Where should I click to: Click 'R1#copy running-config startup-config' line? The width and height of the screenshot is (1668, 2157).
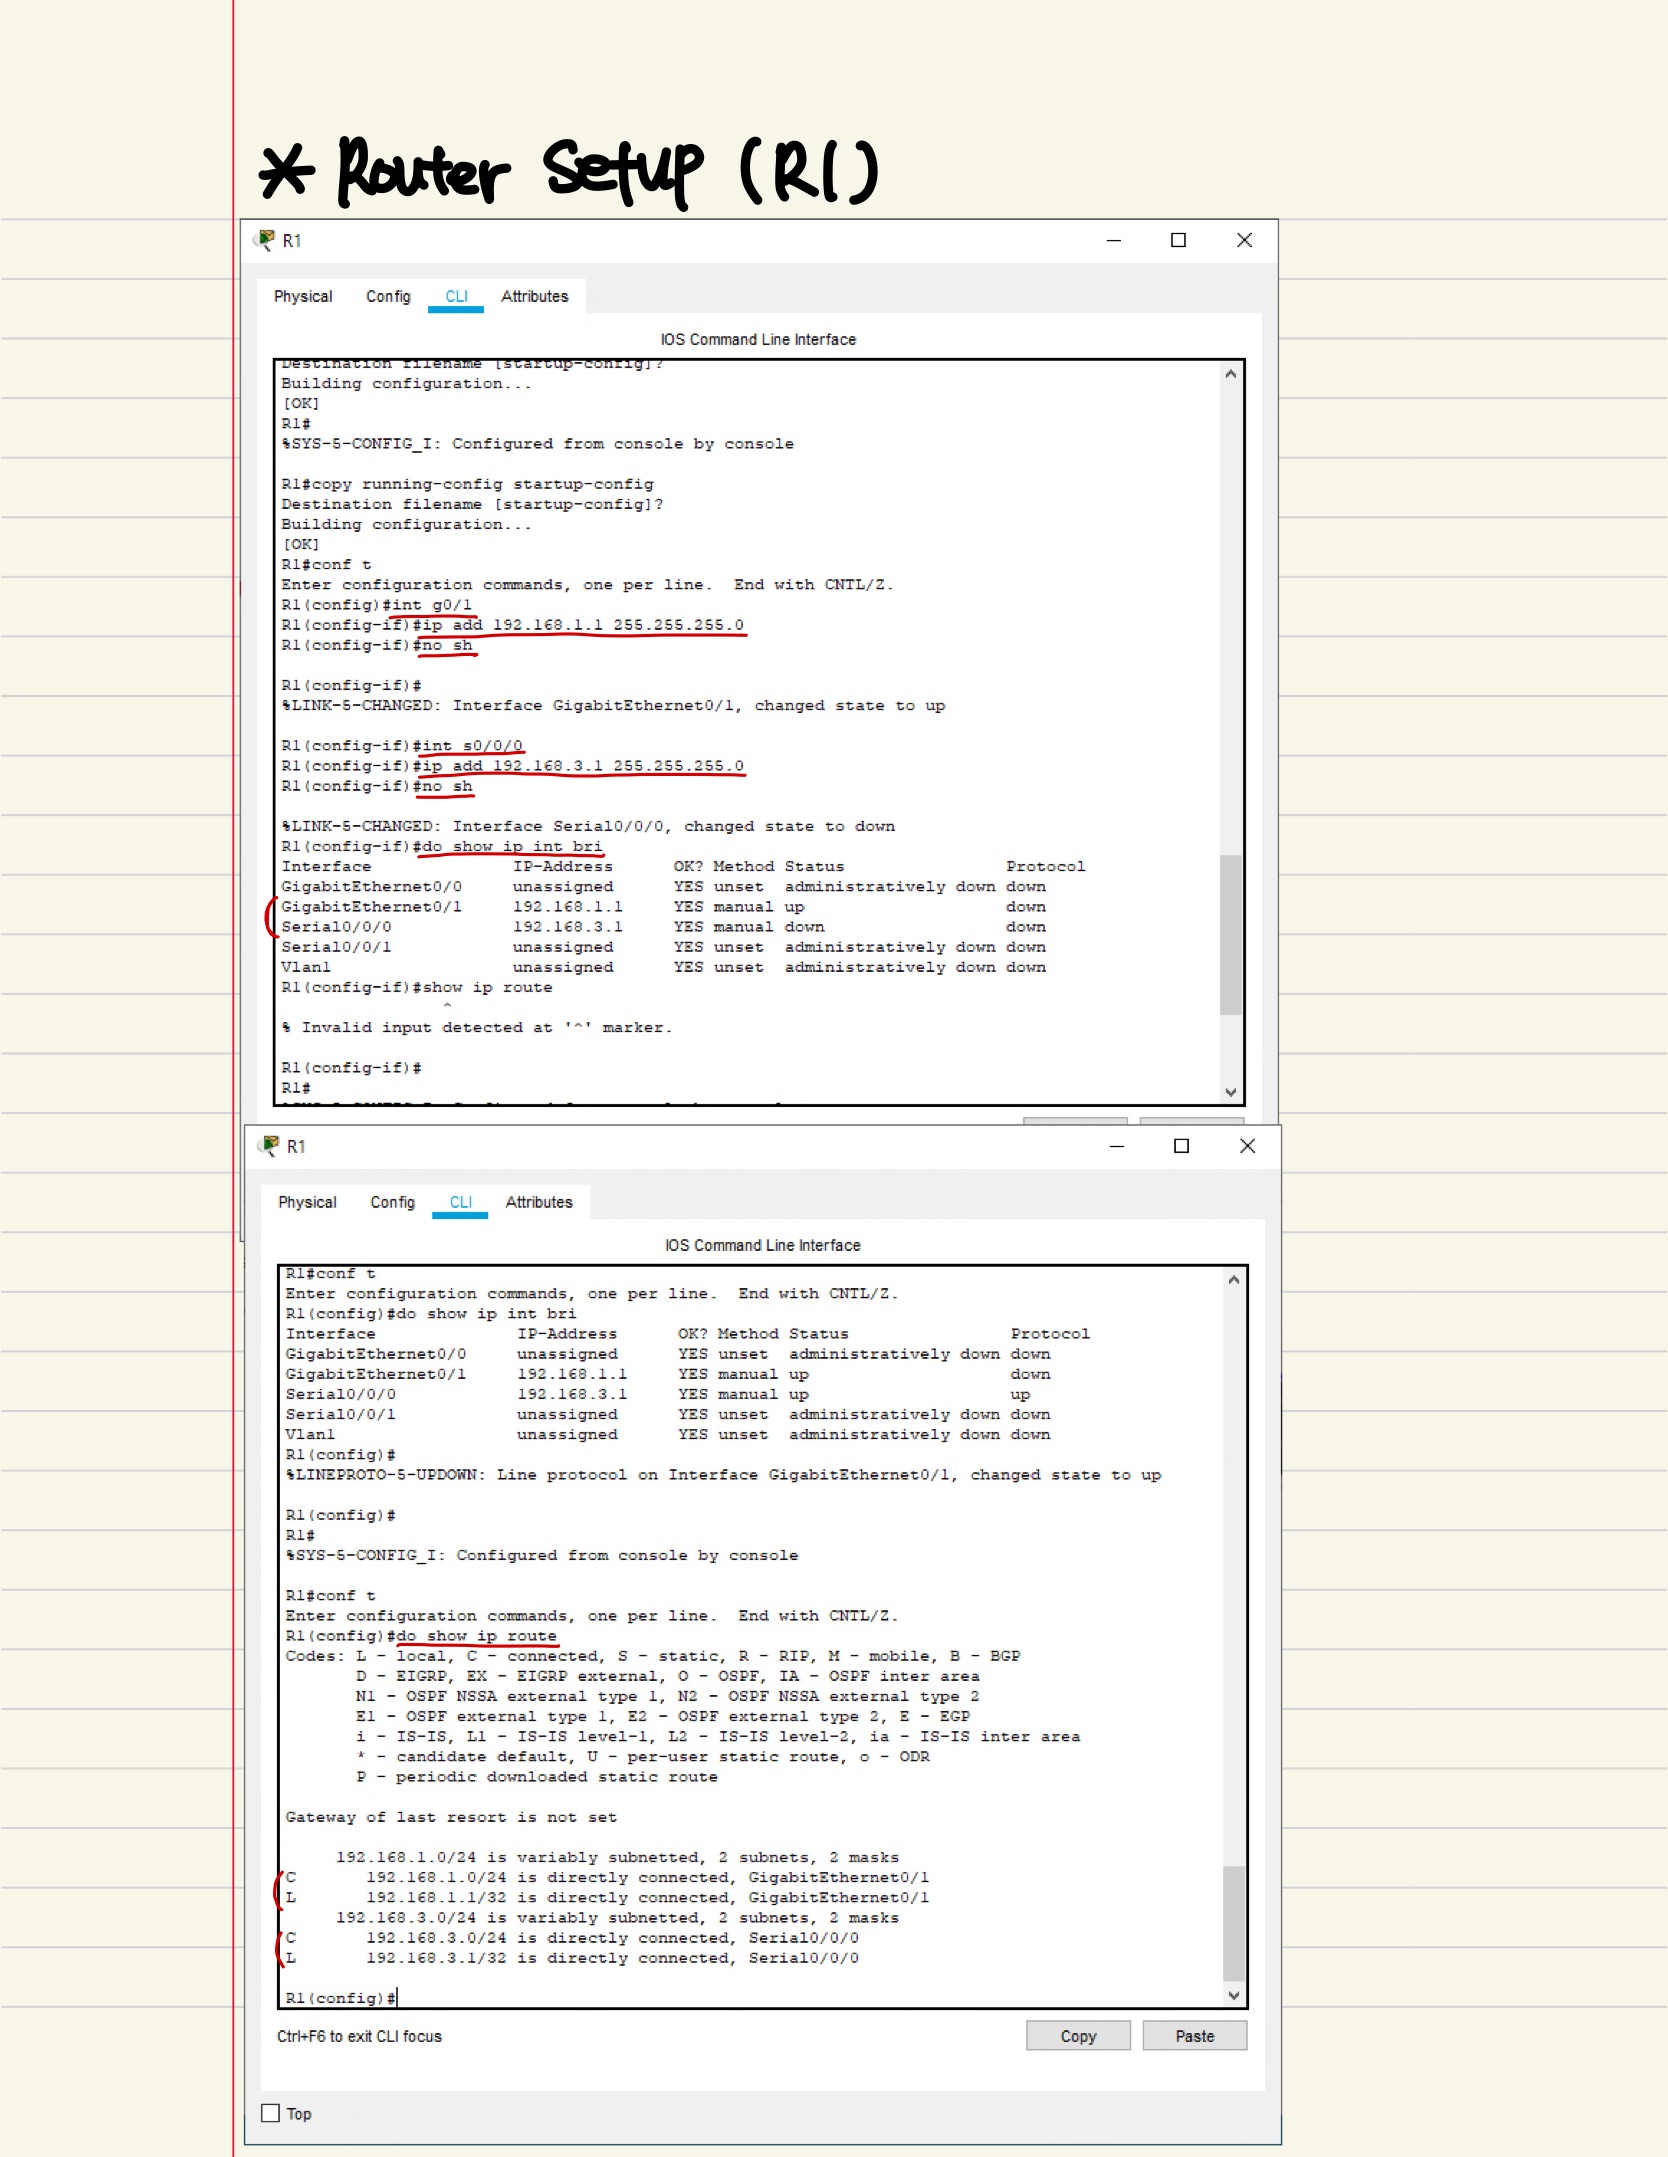[x=467, y=484]
